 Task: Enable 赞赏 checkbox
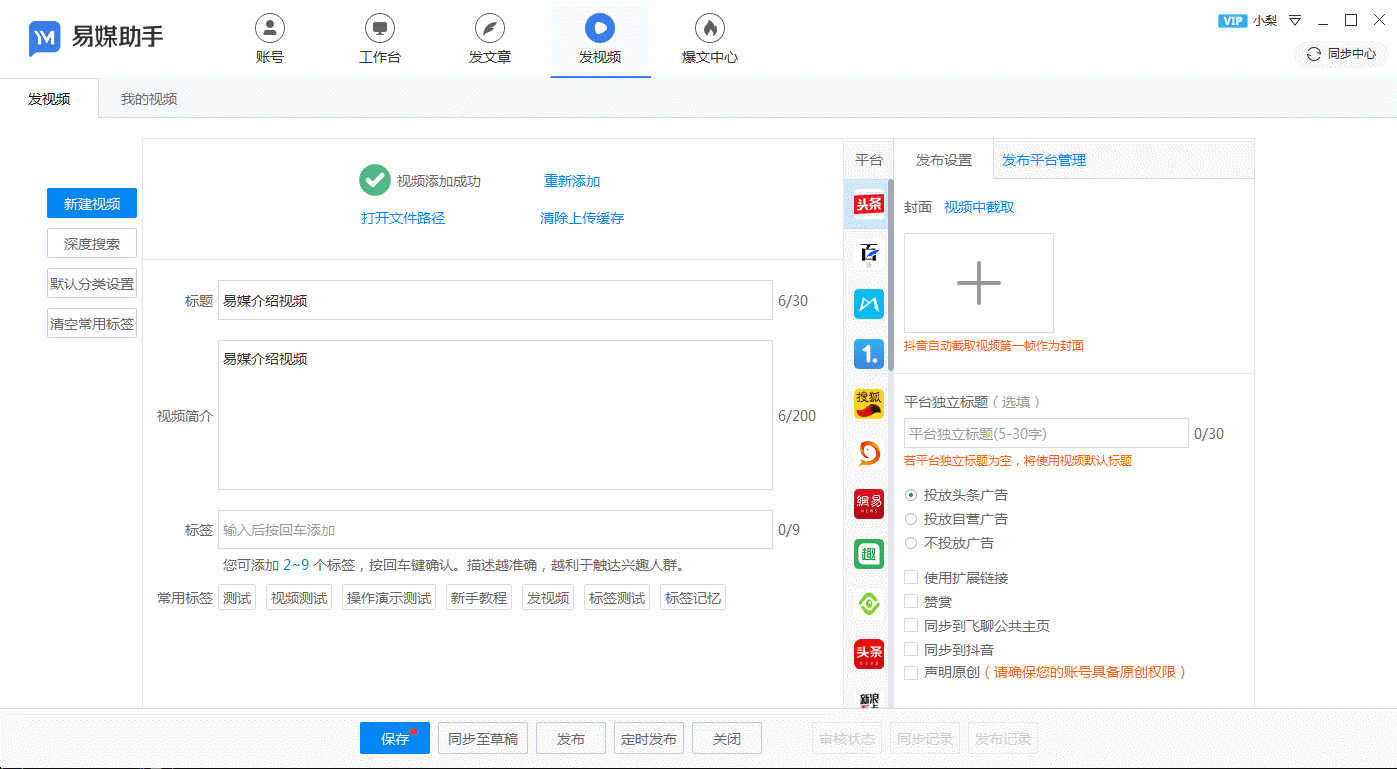tap(911, 601)
